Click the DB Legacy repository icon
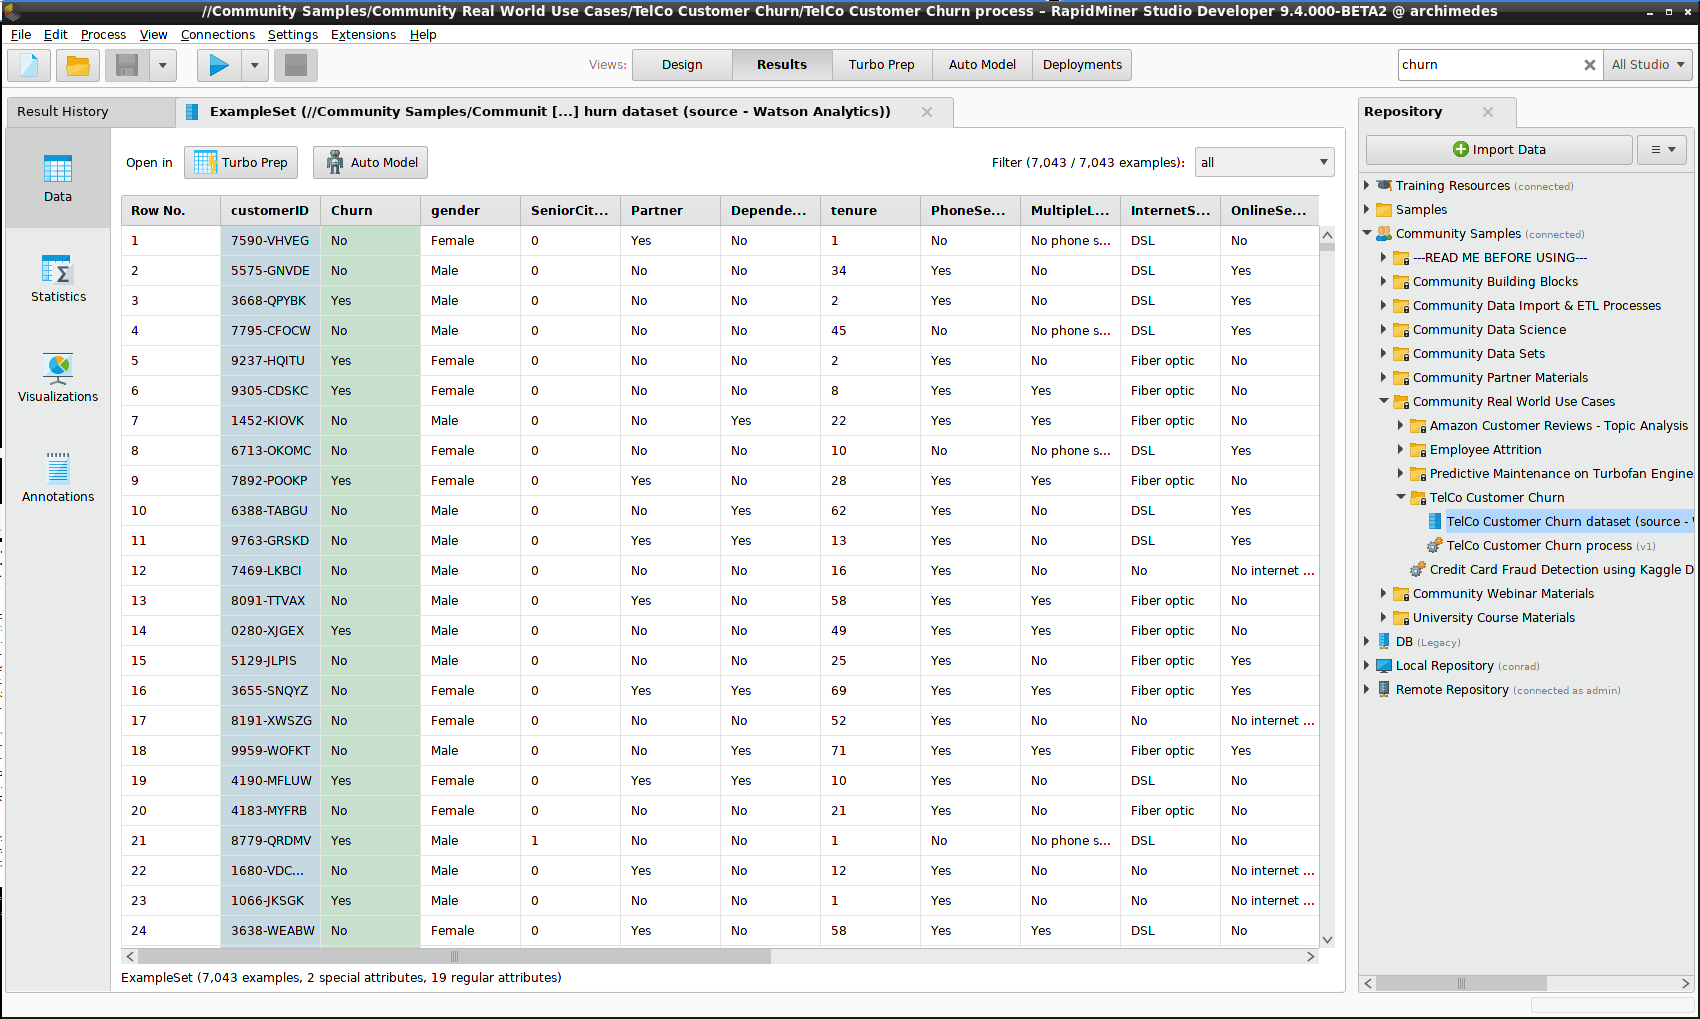The width and height of the screenshot is (1700, 1019). coord(1384,642)
